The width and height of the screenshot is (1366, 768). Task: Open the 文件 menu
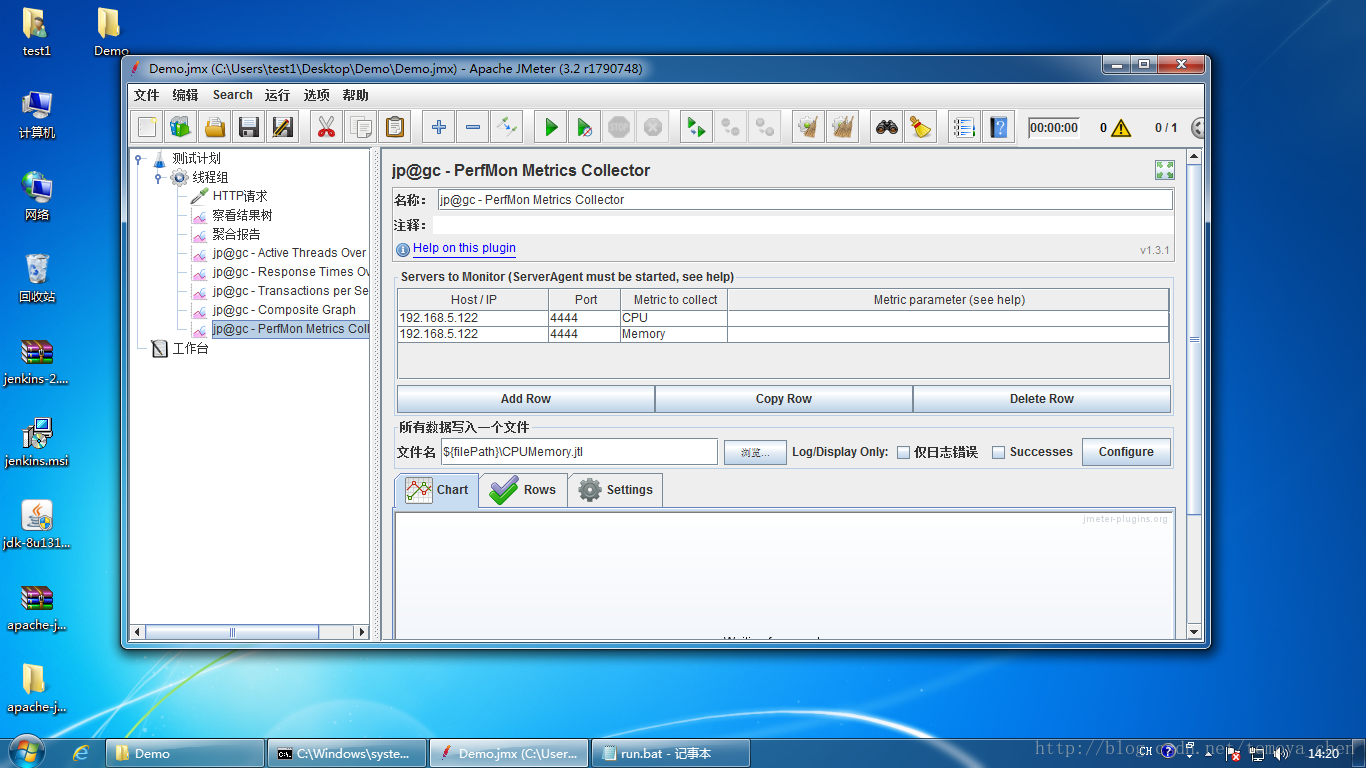(x=147, y=95)
